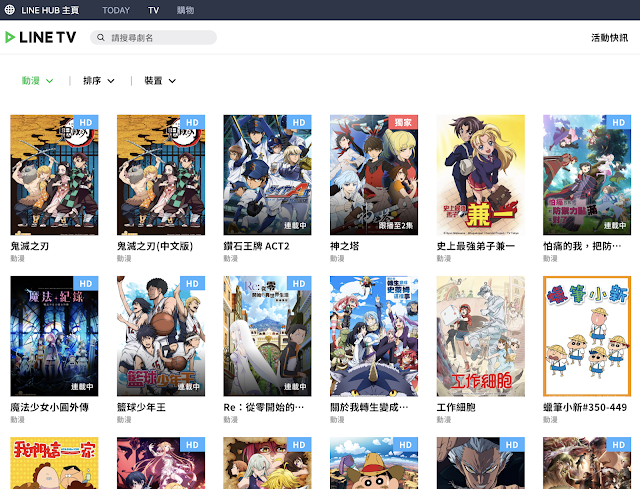Open the 魔法少女小圓外傳 poster
The height and width of the screenshot is (489, 640).
54,336
